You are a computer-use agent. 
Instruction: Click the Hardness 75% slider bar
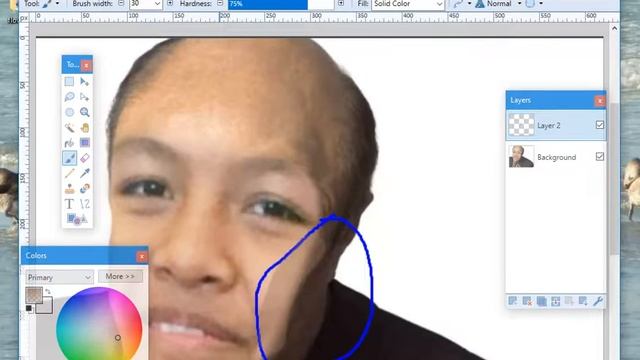click(x=280, y=4)
